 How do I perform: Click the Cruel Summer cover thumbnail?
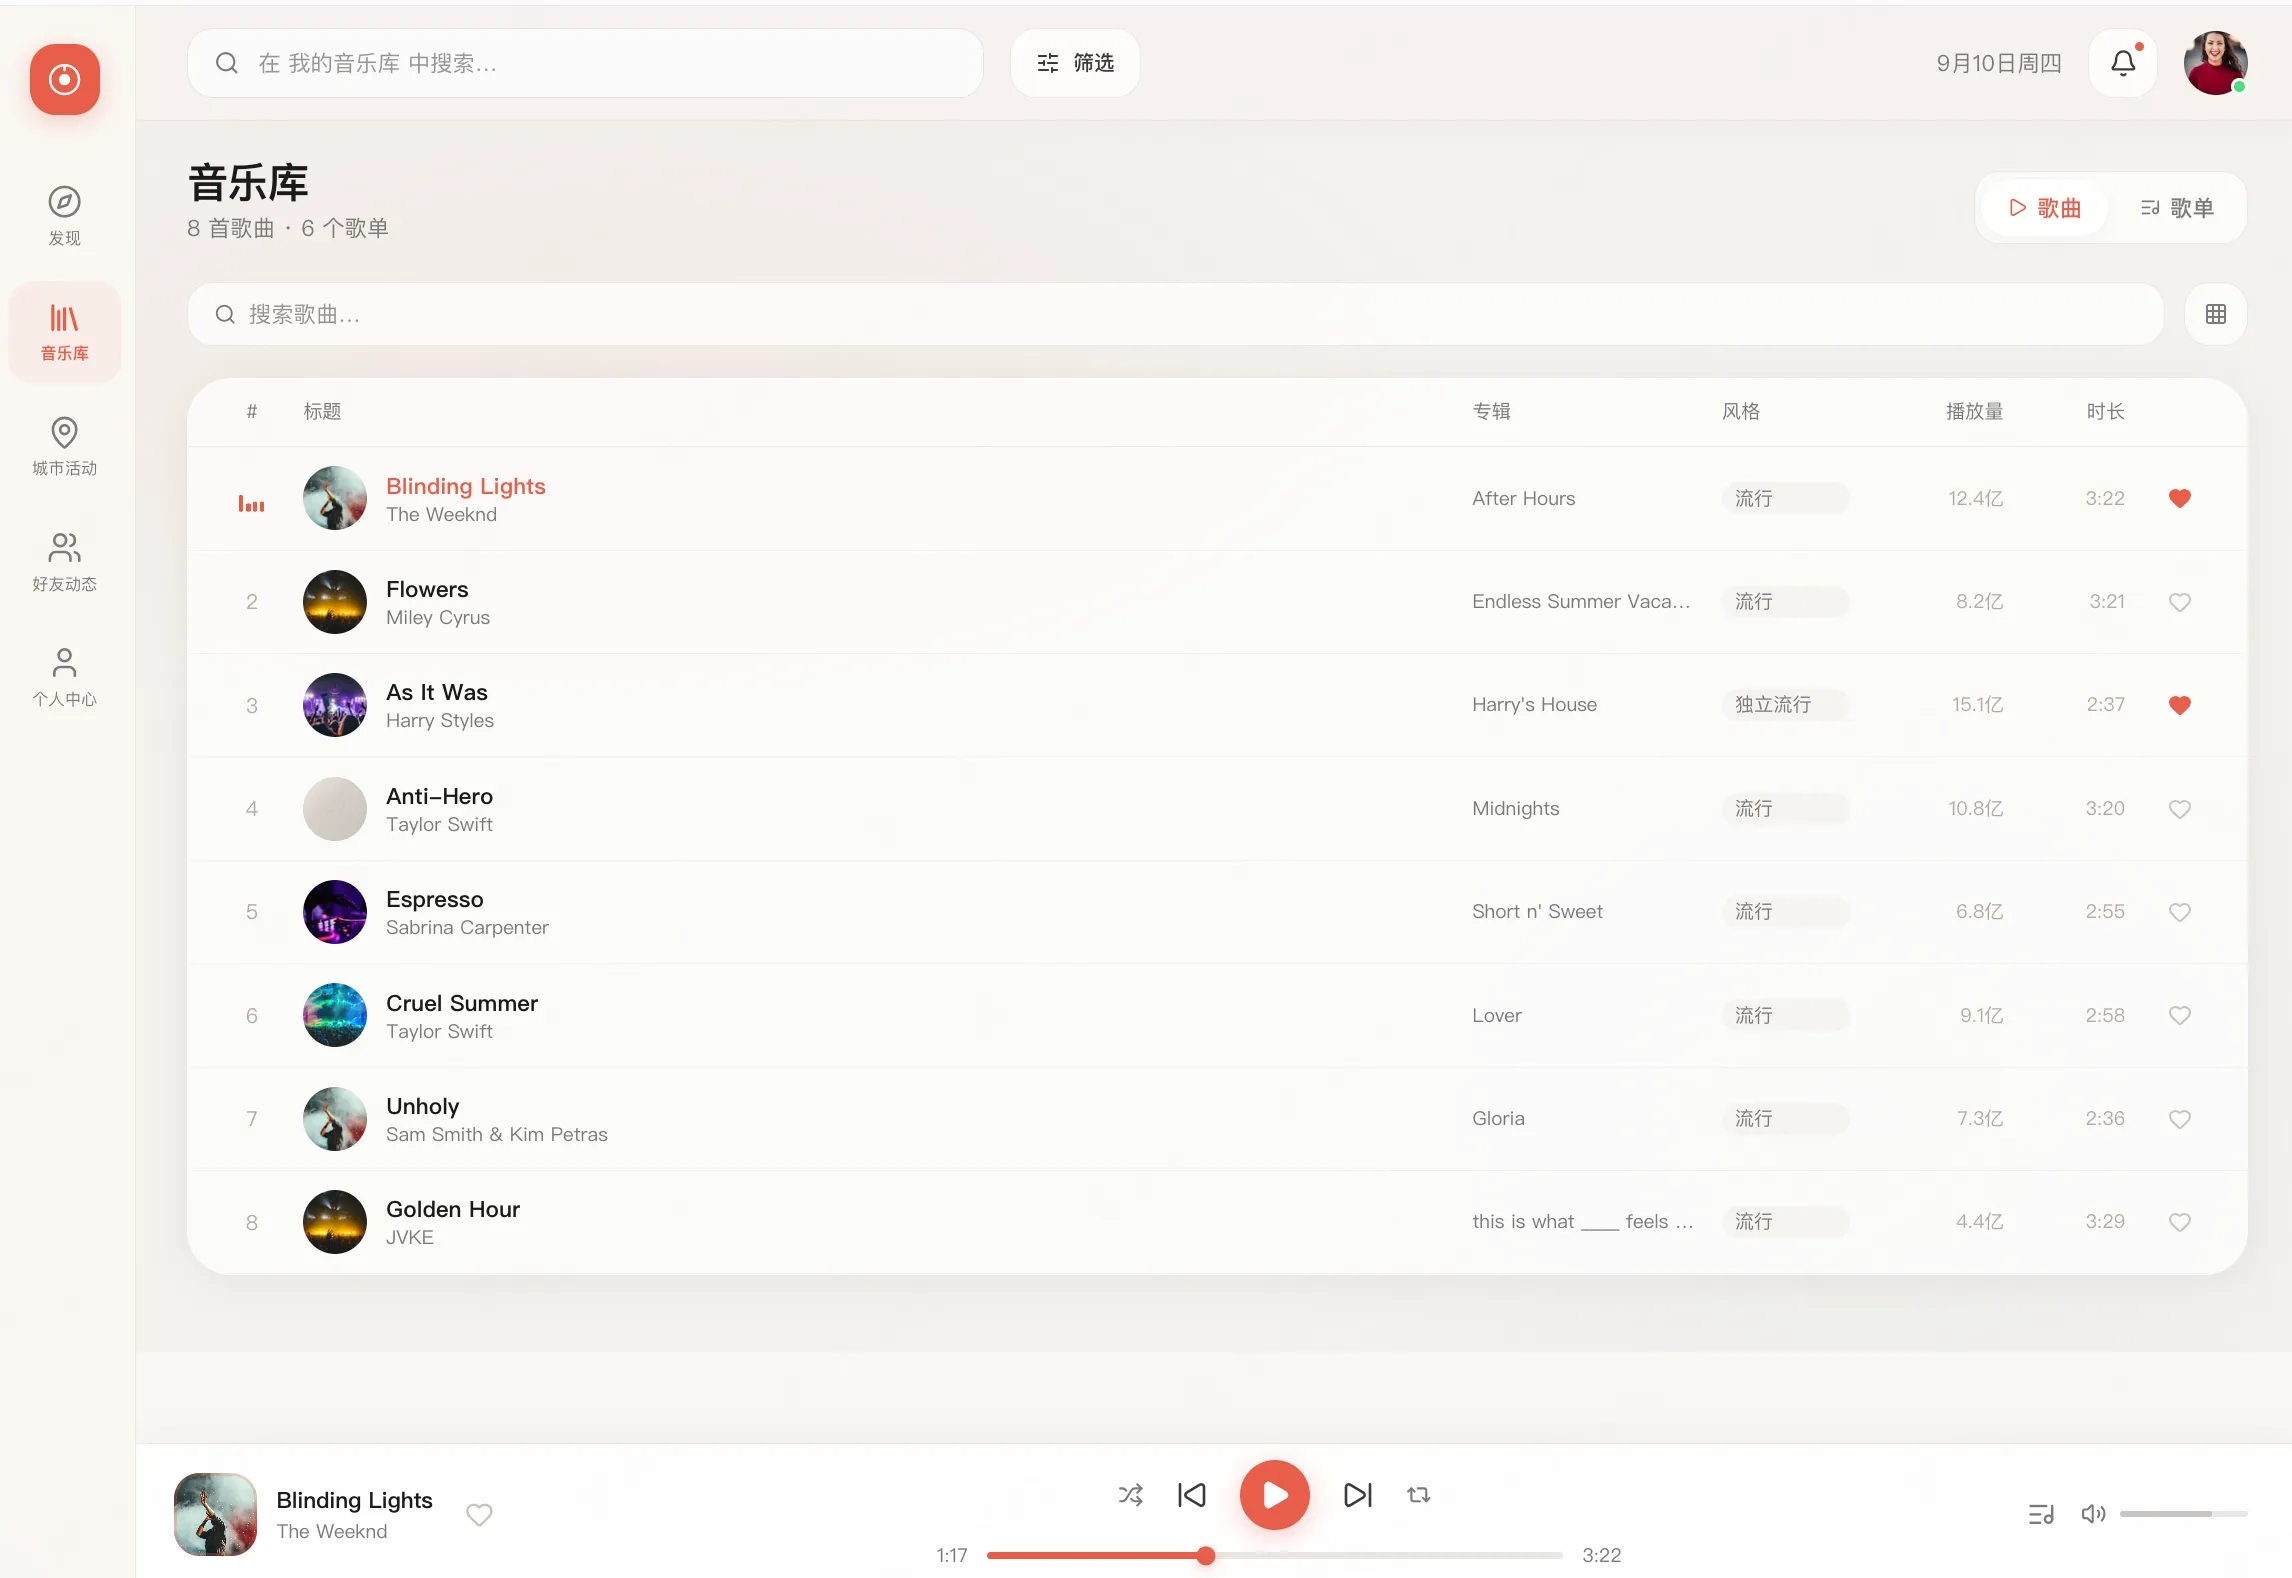tap(335, 1015)
